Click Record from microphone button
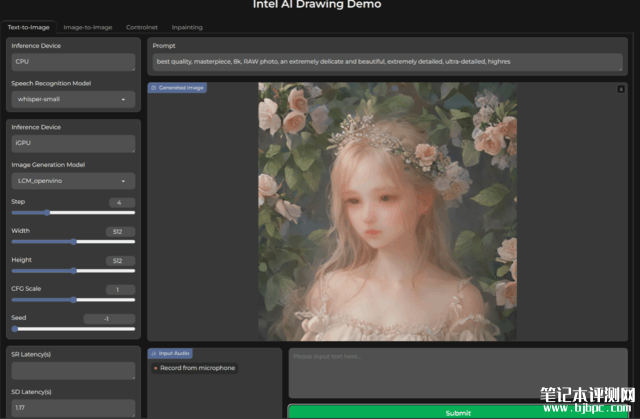Viewport: 640px width, 419px height. [194, 368]
